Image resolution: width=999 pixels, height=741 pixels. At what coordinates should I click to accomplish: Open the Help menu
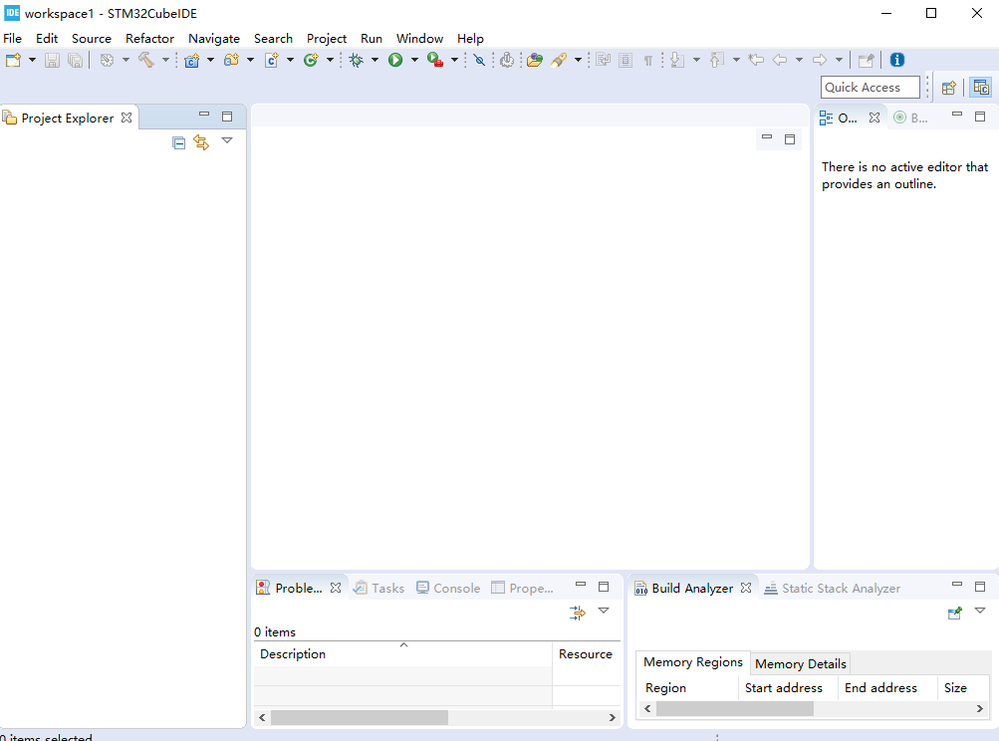470,38
